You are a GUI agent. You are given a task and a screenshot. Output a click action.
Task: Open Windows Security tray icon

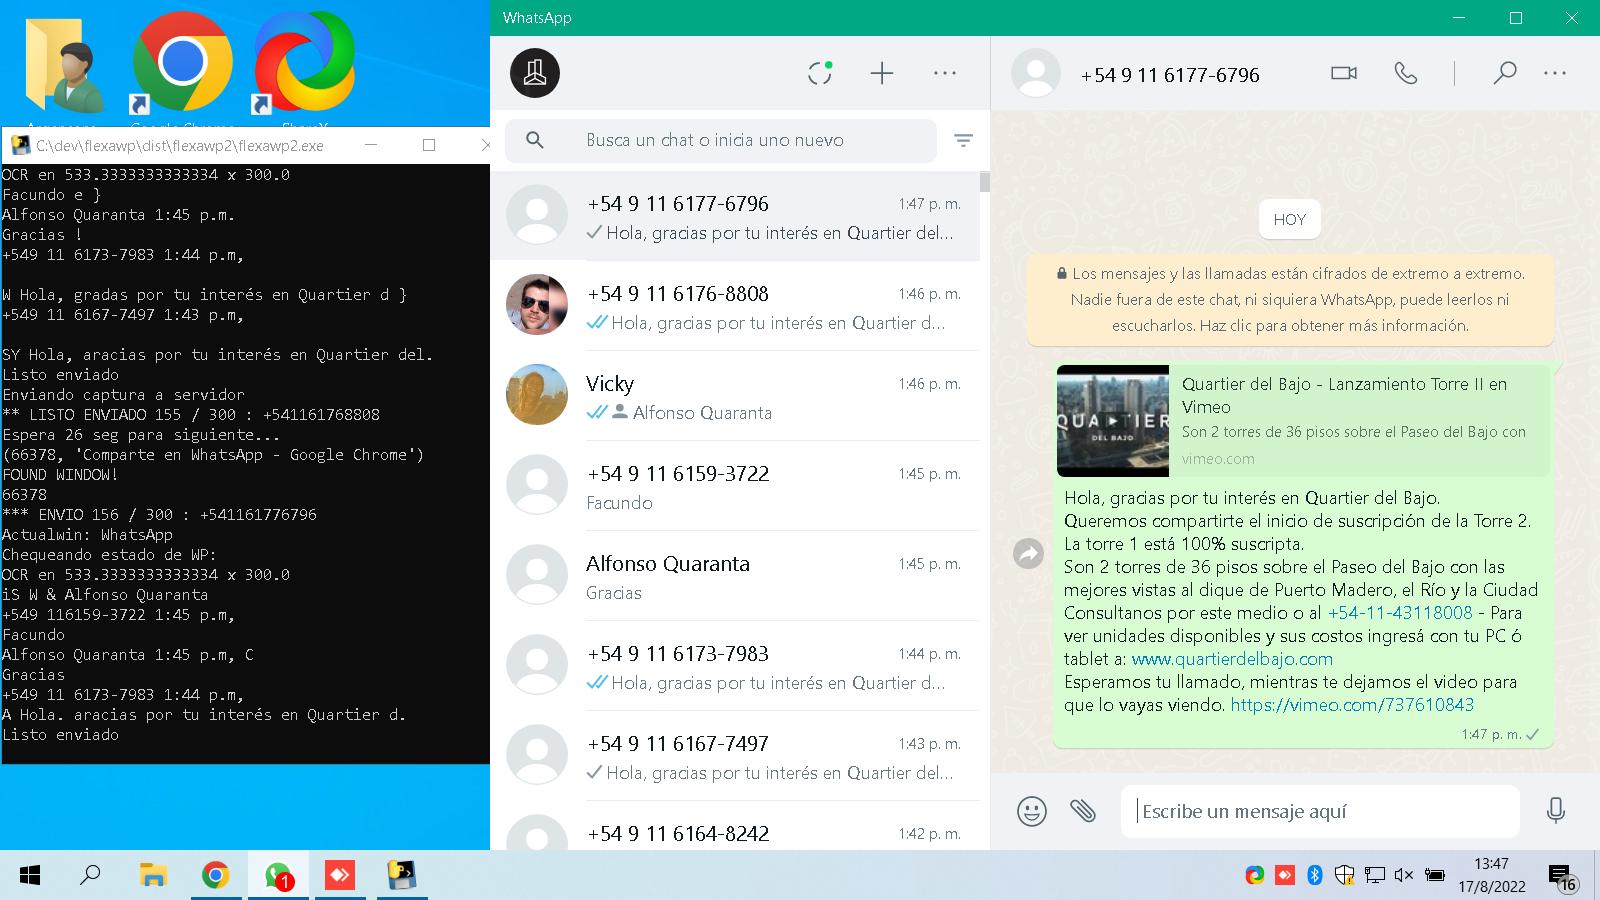[1345, 875]
